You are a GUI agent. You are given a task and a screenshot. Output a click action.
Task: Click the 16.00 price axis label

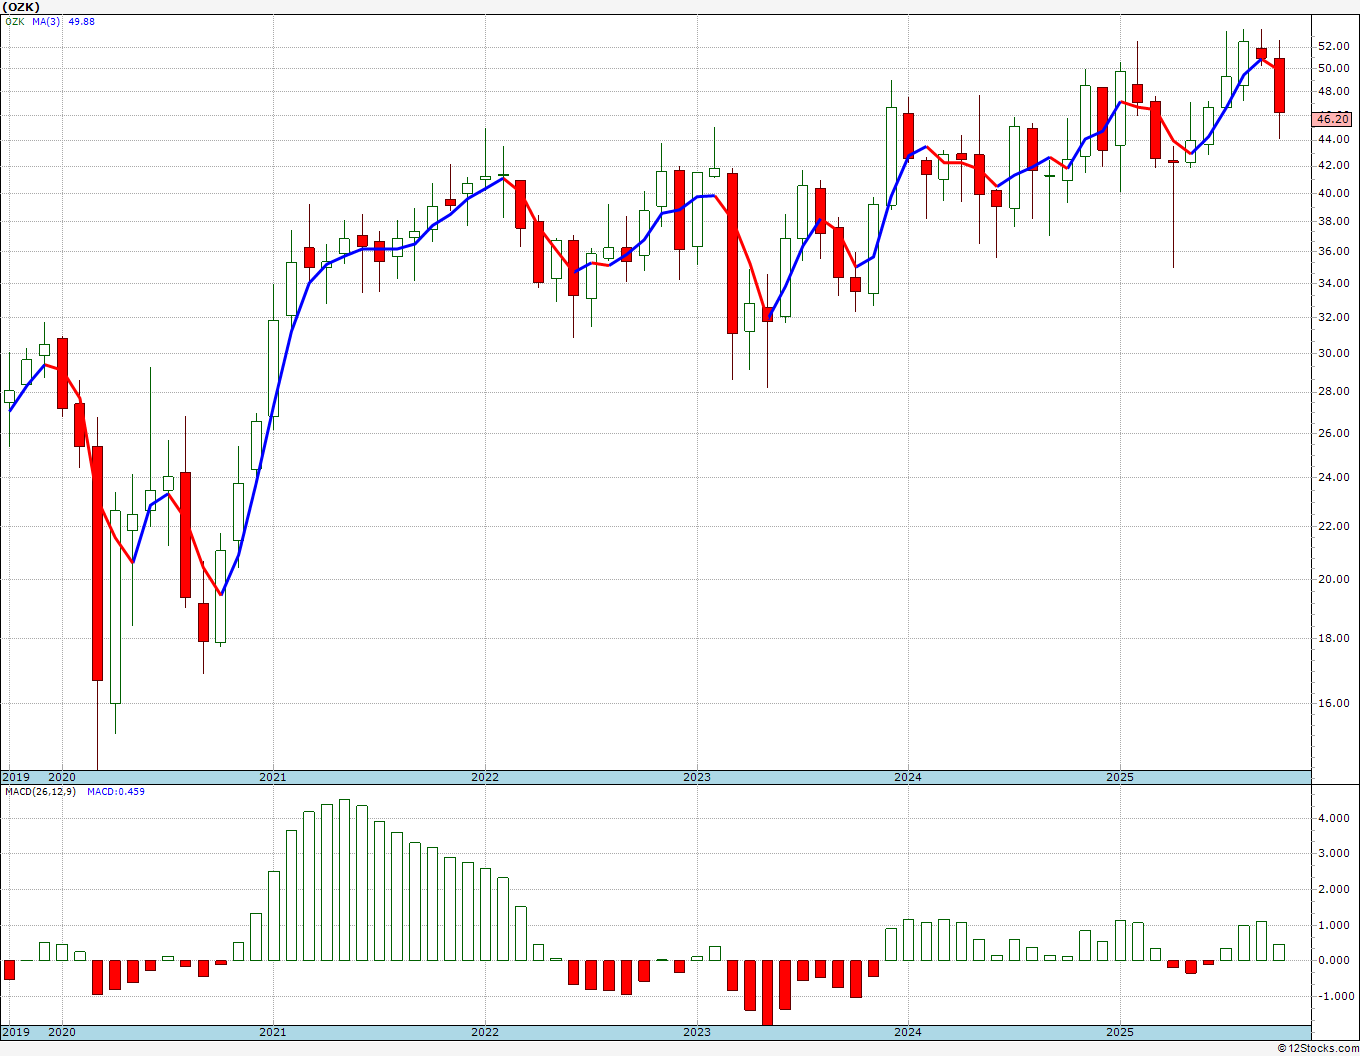point(1332,703)
